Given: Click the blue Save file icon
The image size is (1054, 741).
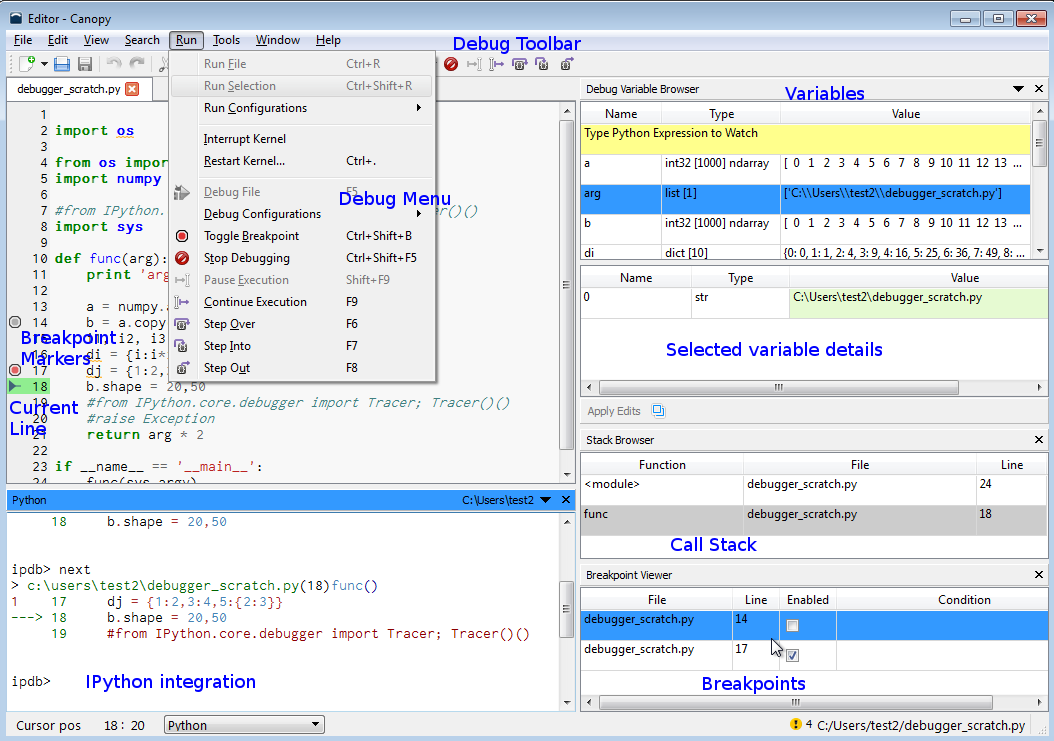Looking at the screenshot, I should (x=62, y=64).
